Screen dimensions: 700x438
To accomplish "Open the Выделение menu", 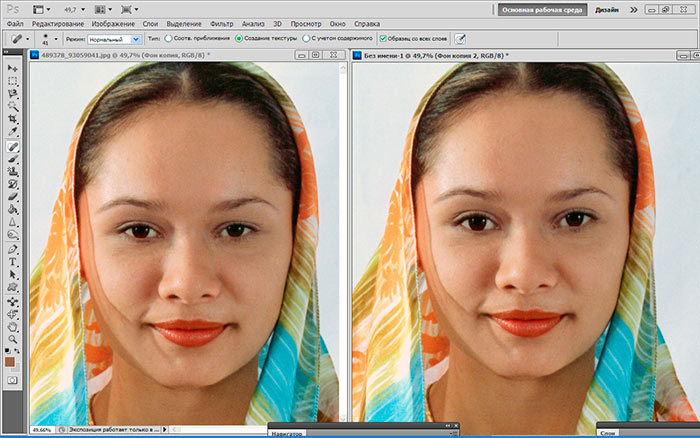I will click(x=184, y=24).
